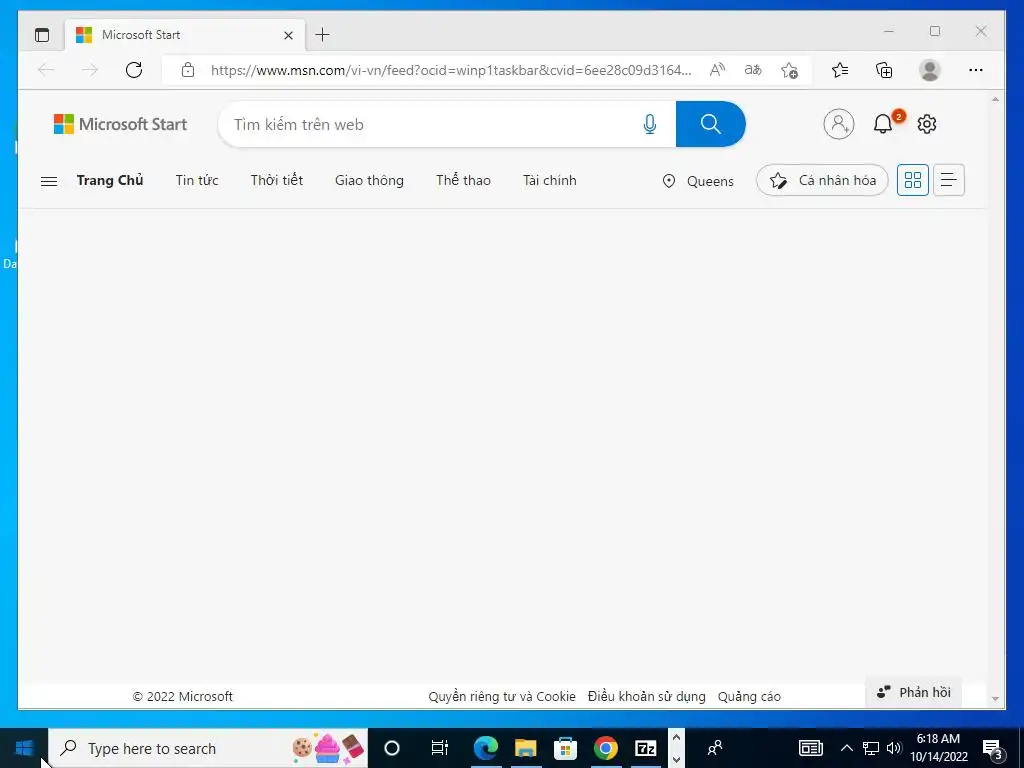This screenshot has width=1024, height=768.
Task: Select the Trang Chủ tab
Action: click(x=110, y=180)
